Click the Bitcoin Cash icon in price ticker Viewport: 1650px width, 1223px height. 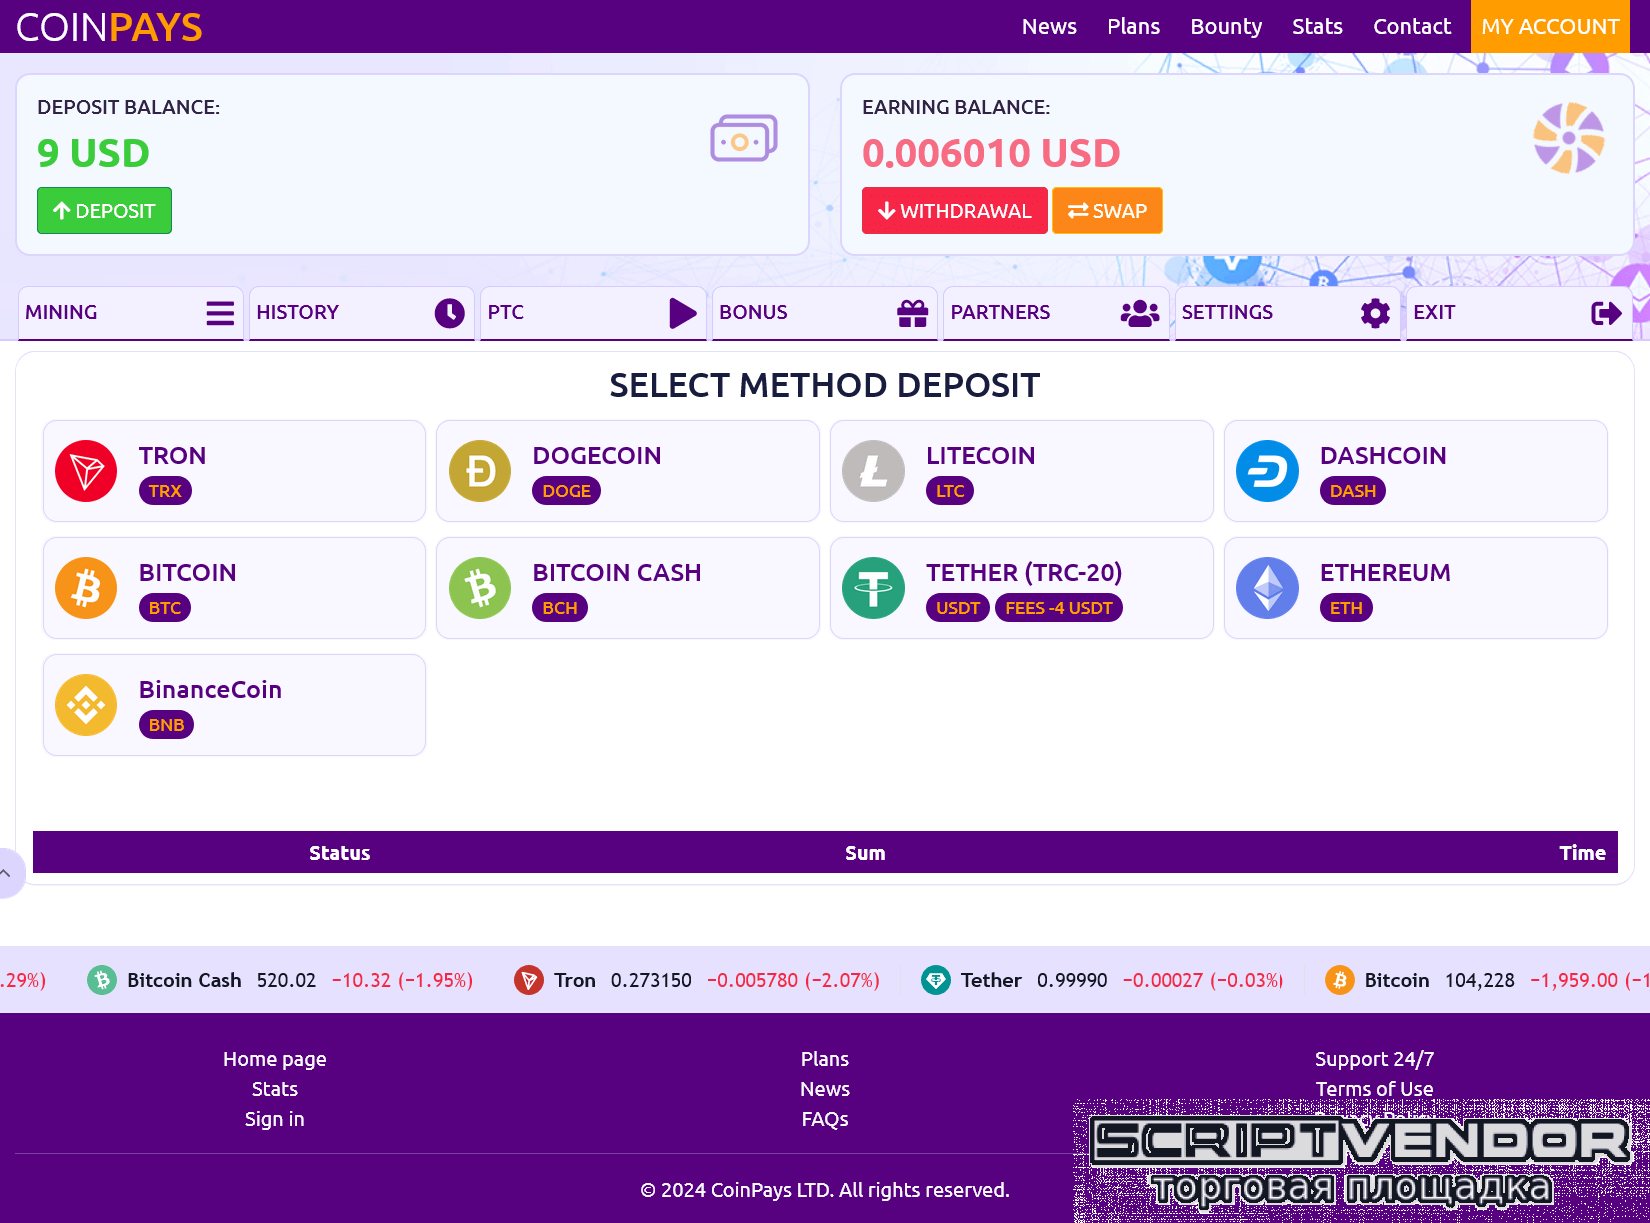(x=102, y=980)
